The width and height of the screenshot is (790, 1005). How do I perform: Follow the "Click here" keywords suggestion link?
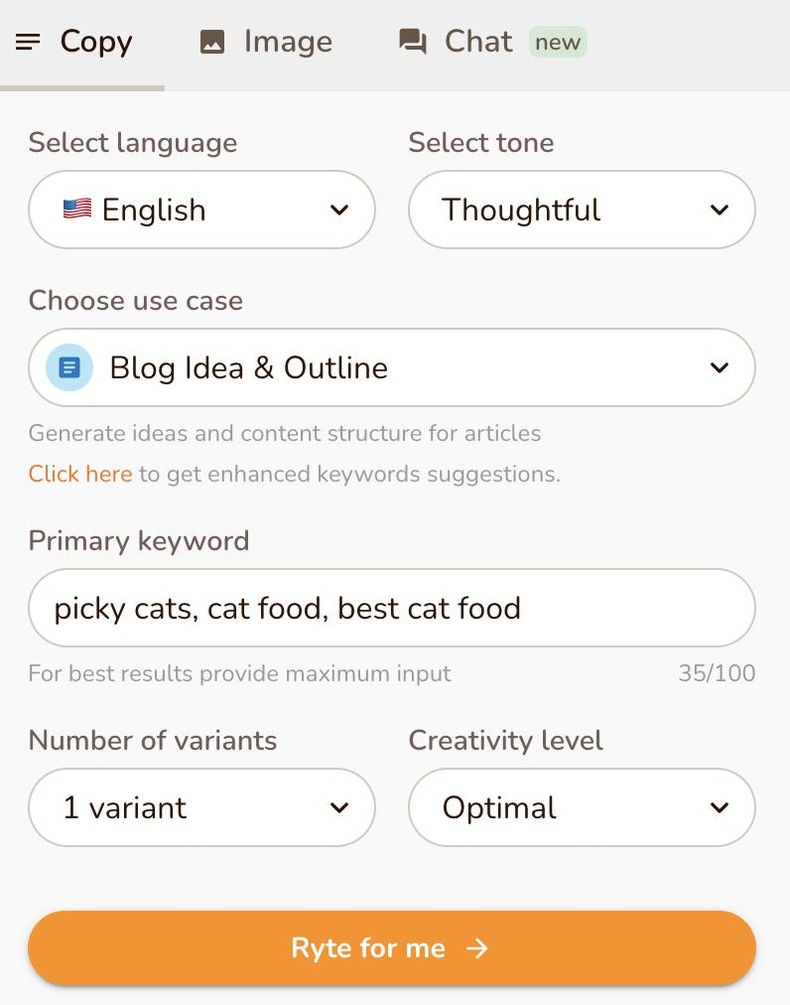[80, 474]
